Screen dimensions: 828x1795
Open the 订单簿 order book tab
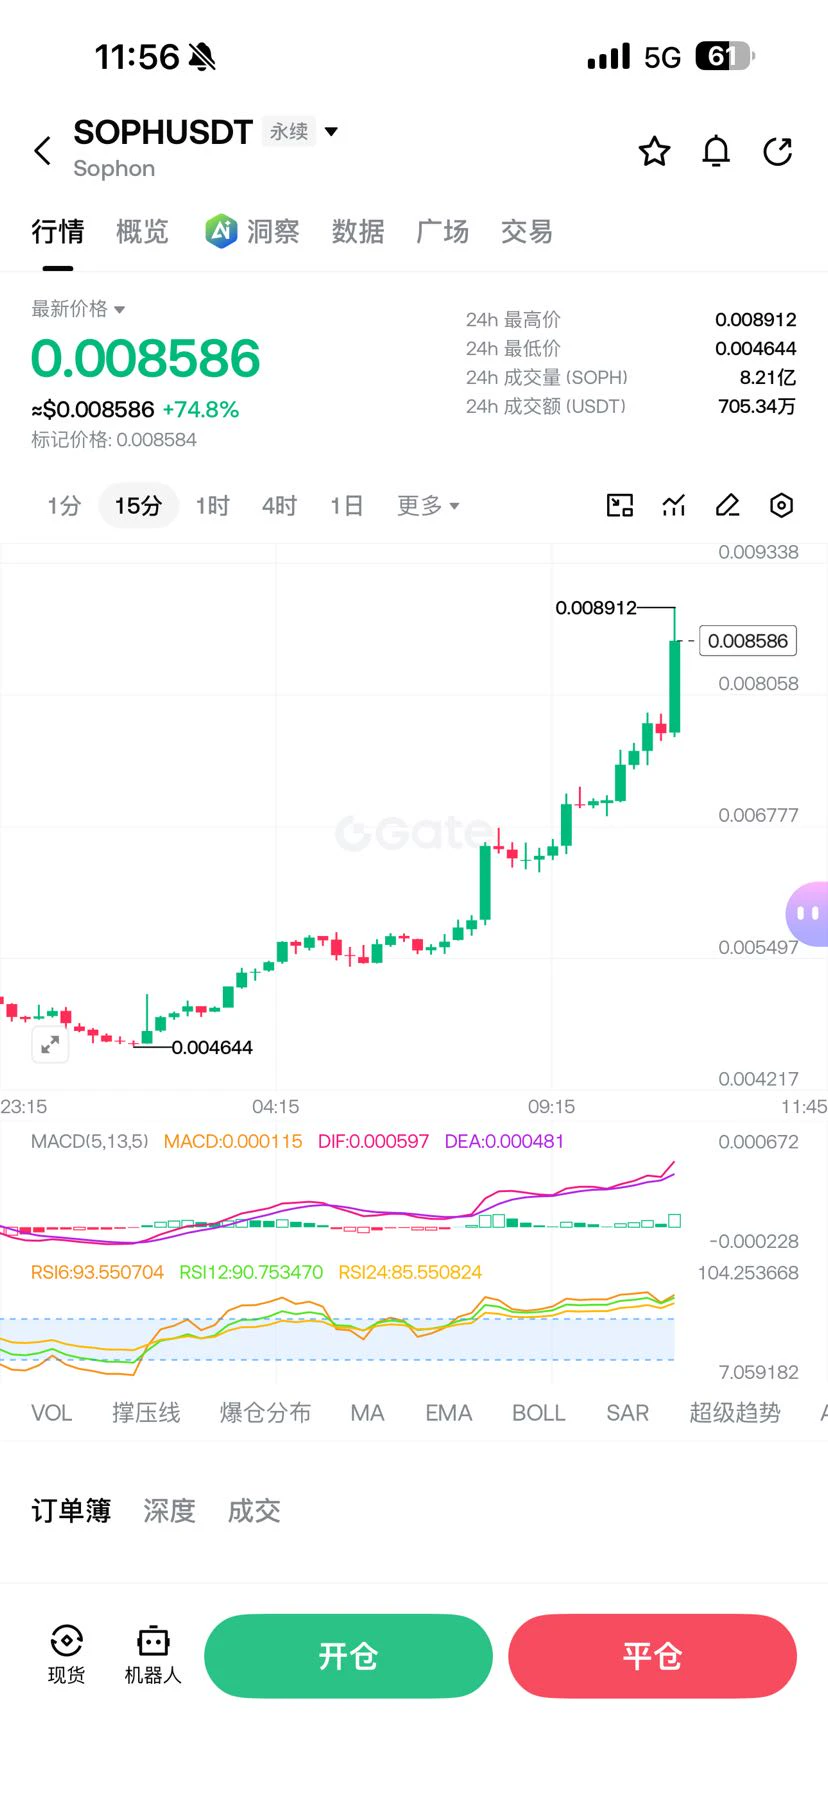click(x=71, y=1510)
